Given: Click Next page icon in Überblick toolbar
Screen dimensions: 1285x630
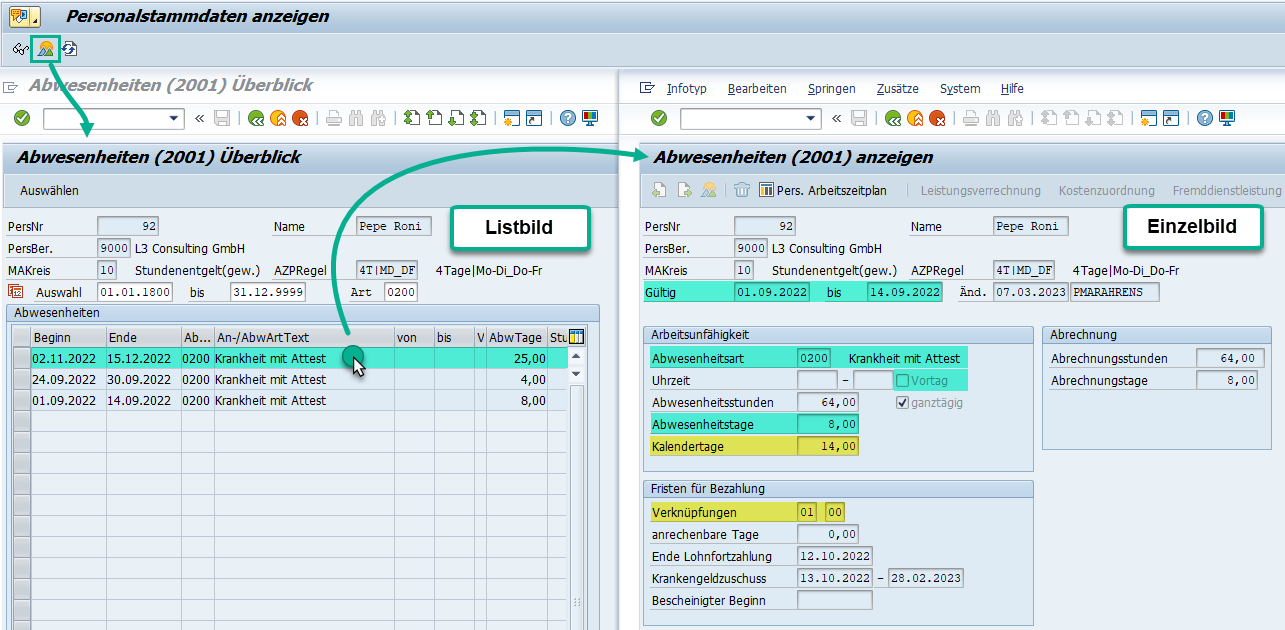Looking at the screenshot, I should tap(456, 118).
